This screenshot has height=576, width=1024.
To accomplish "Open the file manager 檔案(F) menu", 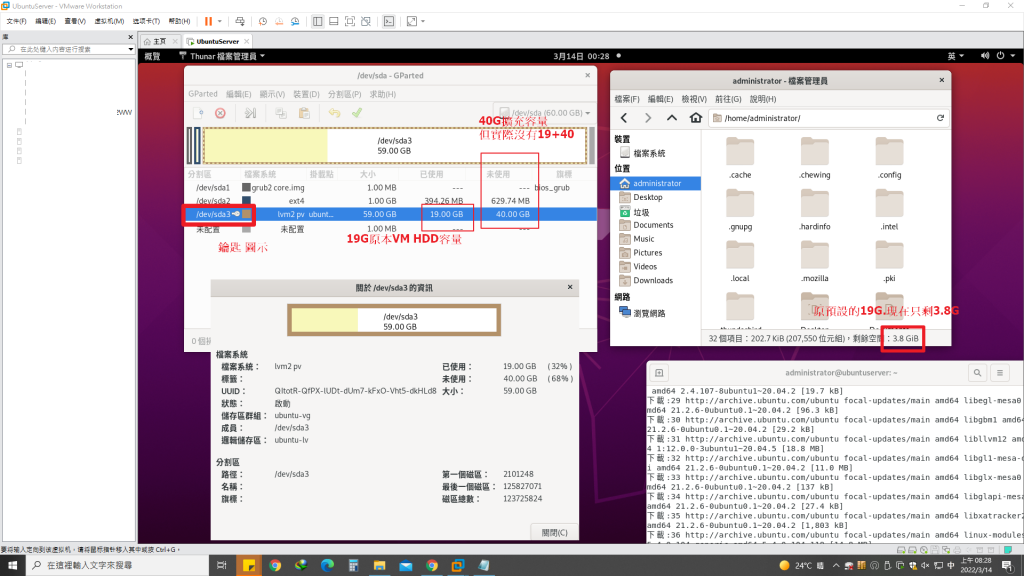I will pos(627,99).
